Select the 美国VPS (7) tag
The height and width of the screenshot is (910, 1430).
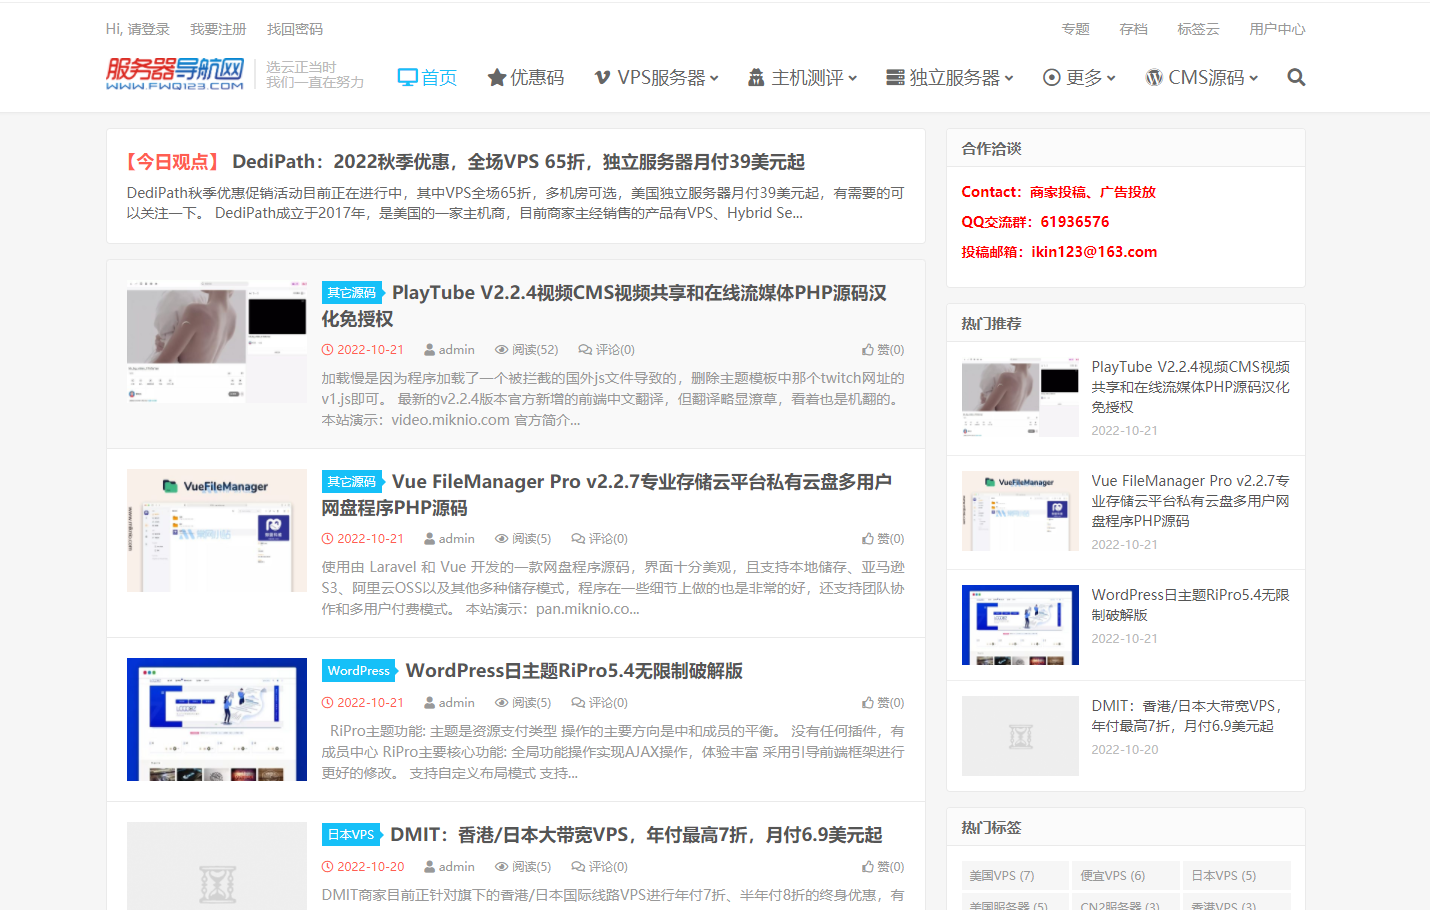[1002, 875]
